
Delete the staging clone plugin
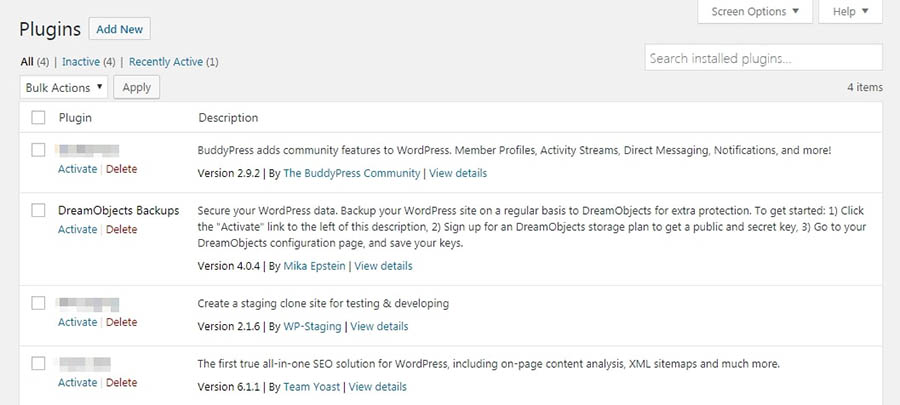(122, 322)
